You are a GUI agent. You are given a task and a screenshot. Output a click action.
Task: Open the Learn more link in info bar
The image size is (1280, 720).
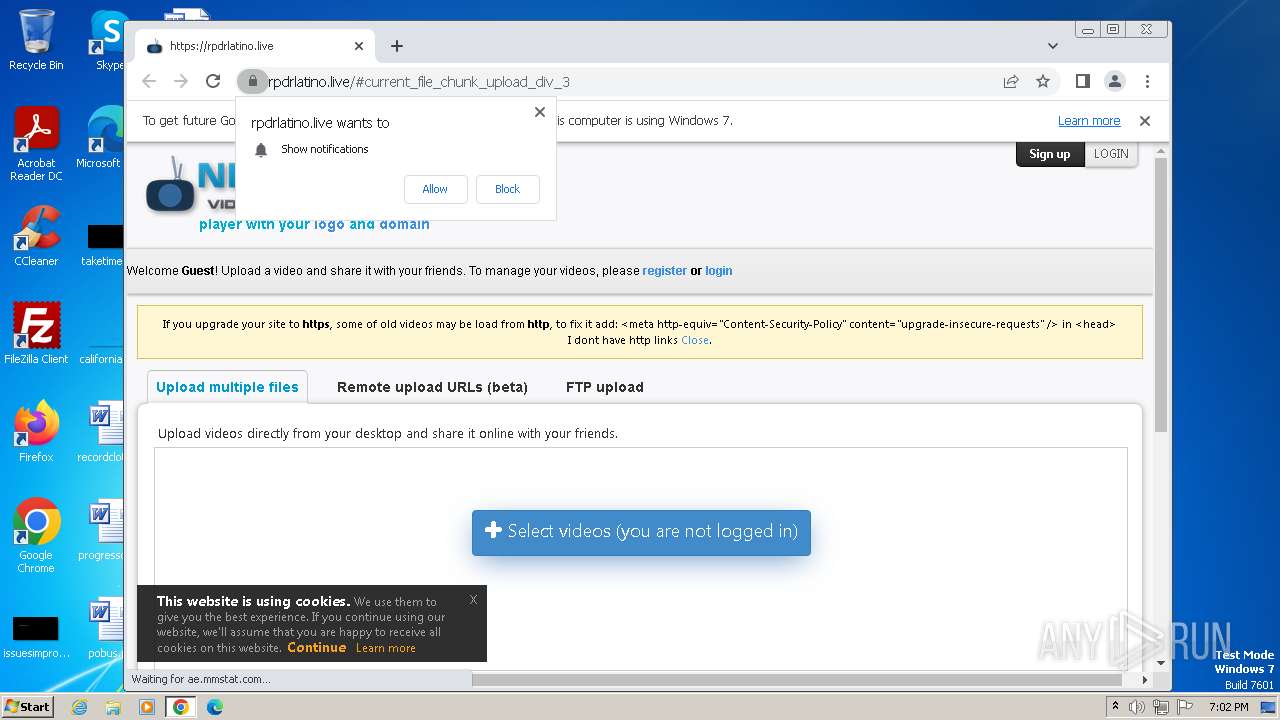1089,121
